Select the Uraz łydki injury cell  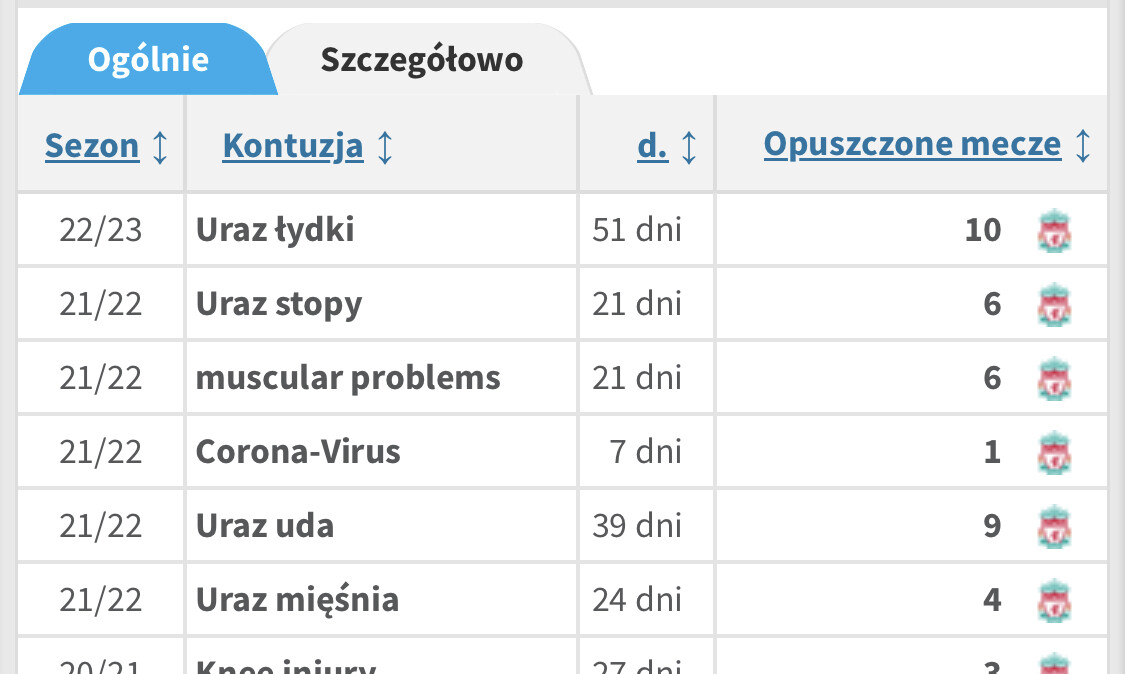click(275, 231)
